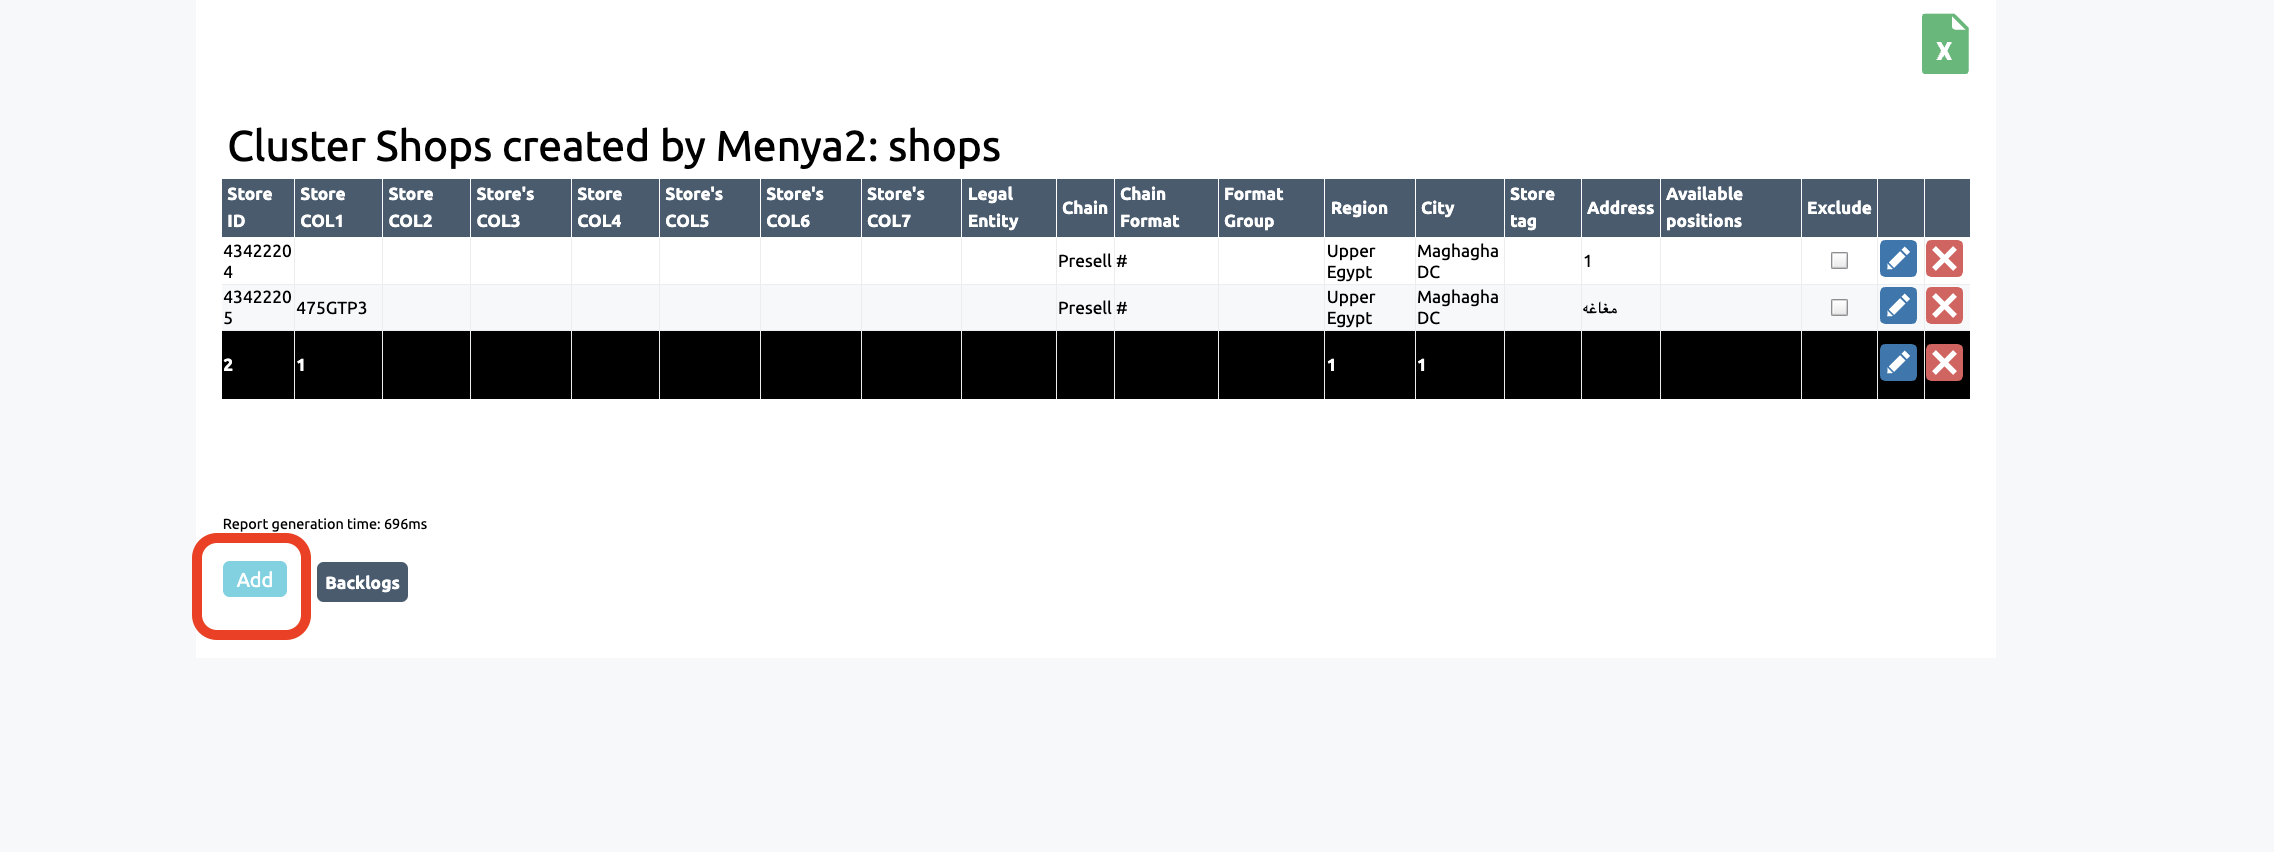The height and width of the screenshot is (852, 2274).
Task: Toggle Exclude checkbox for store 43422205
Action: coord(1838,307)
